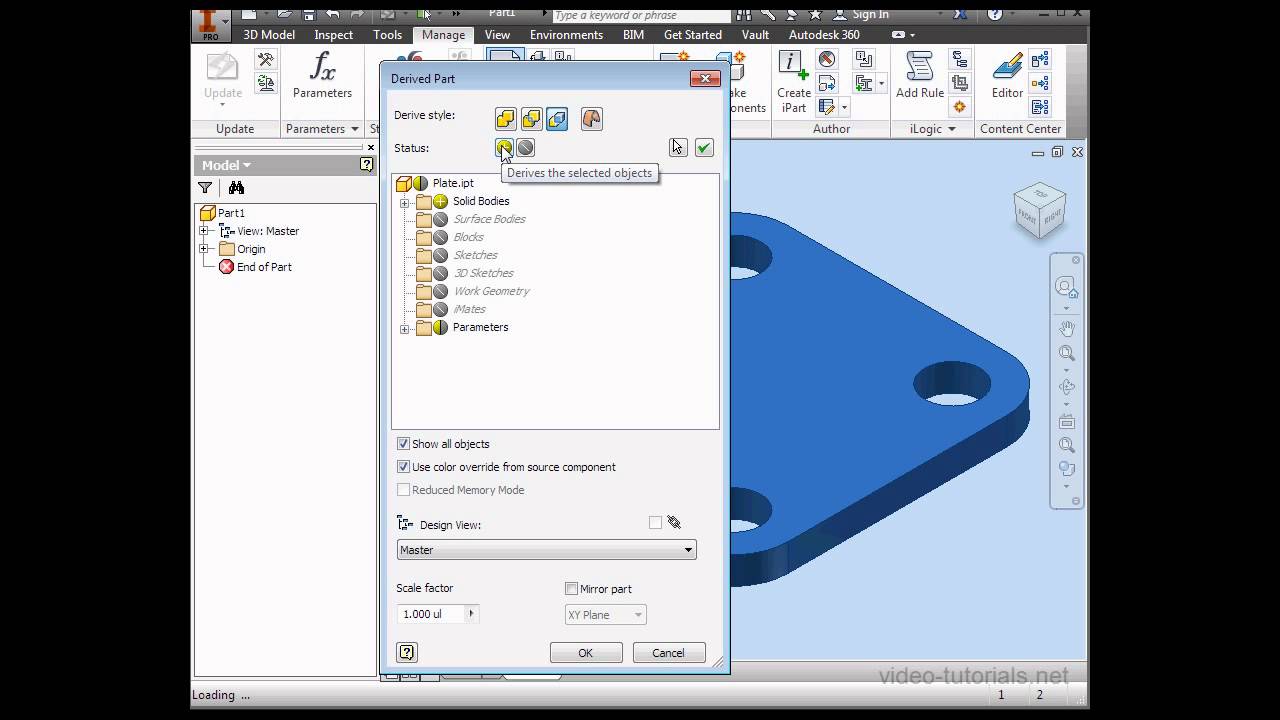Toggle Sketches status icon
Screen dimensions: 1280x720
[x=440, y=255]
